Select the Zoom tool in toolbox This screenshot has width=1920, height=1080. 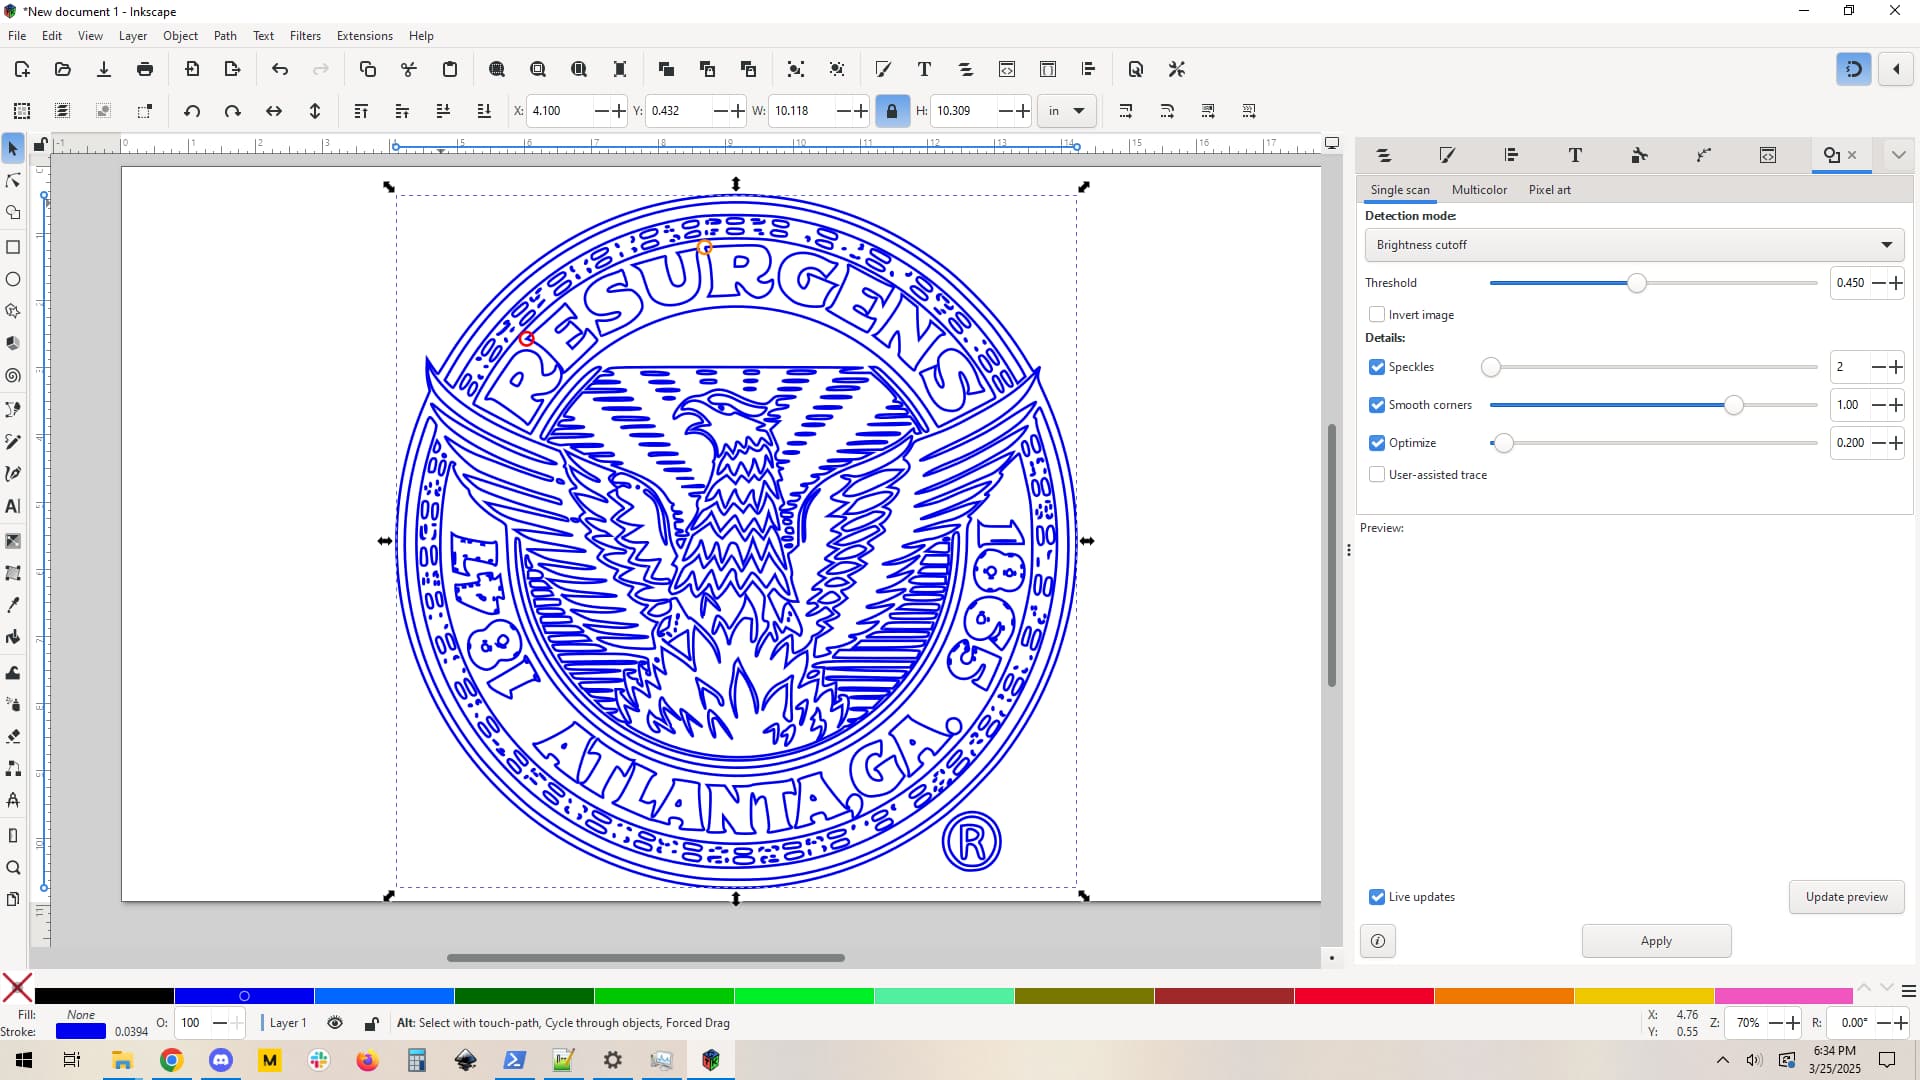click(13, 868)
